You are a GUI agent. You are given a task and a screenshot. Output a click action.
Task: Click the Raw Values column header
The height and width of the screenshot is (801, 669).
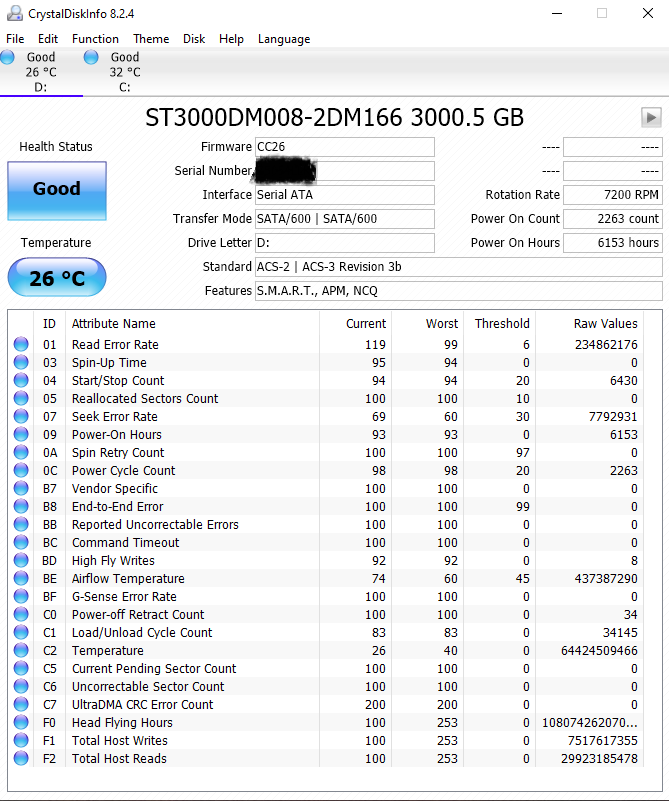(x=605, y=324)
